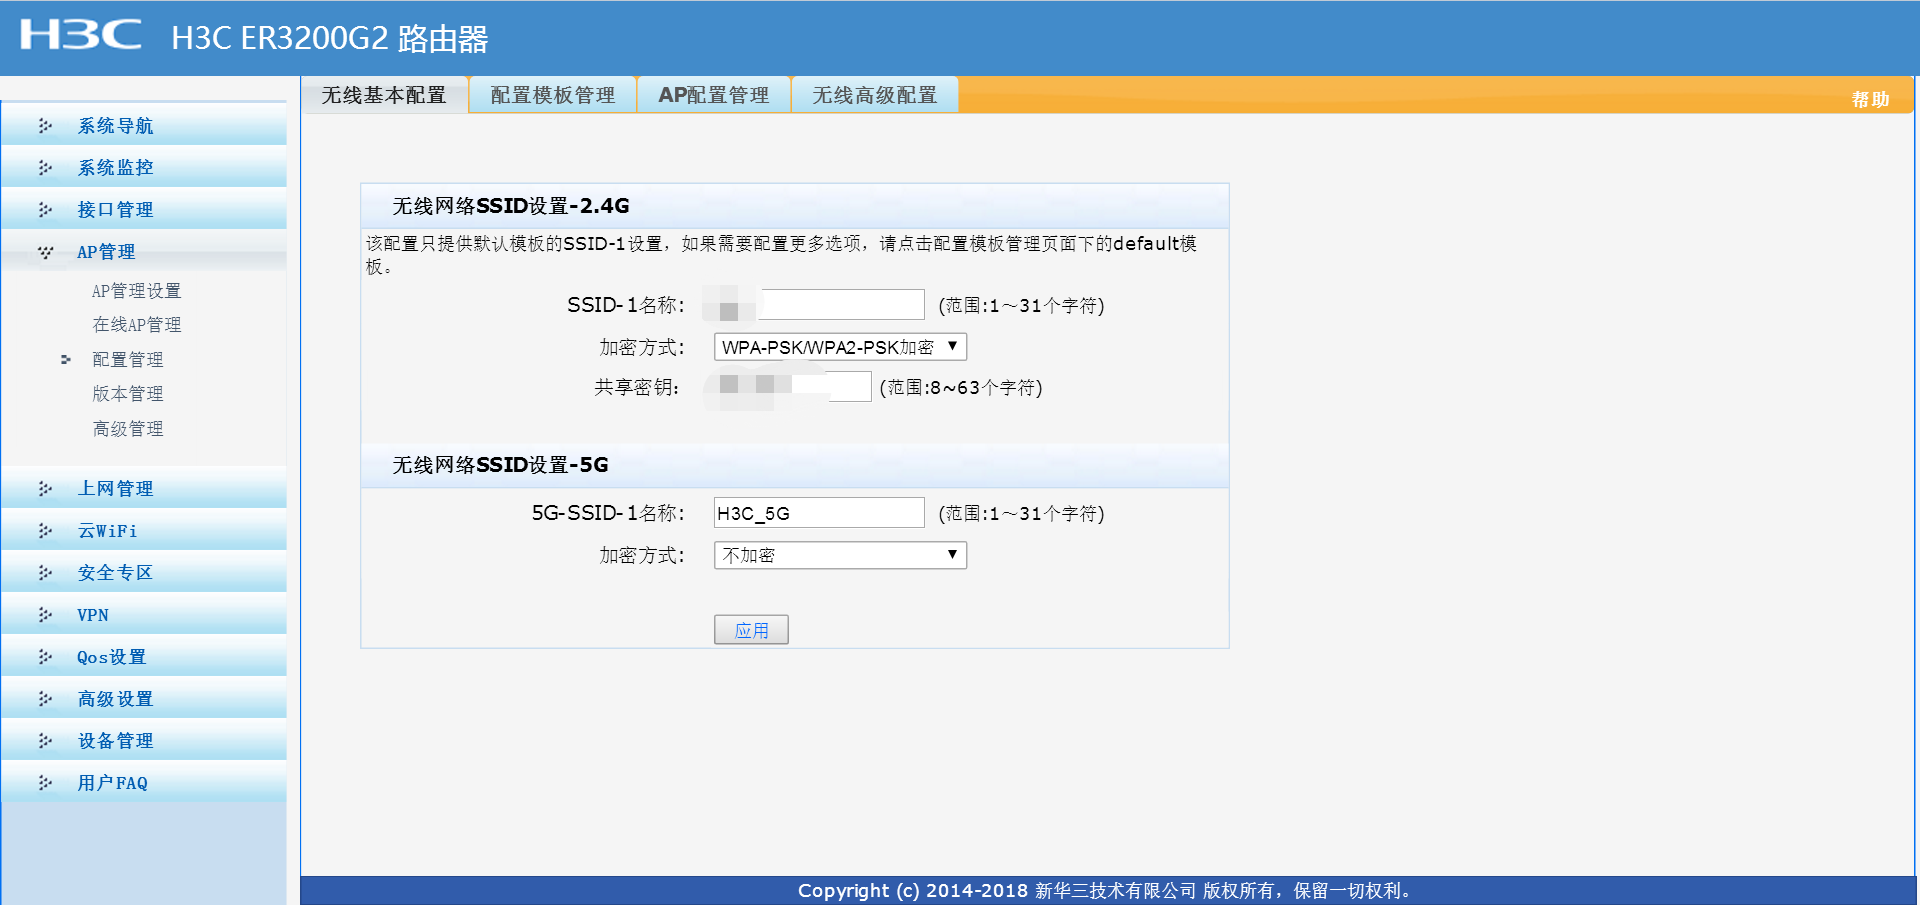1920x905 pixels.
Task: Expand the 安全专区 menu section
Action: coord(144,573)
